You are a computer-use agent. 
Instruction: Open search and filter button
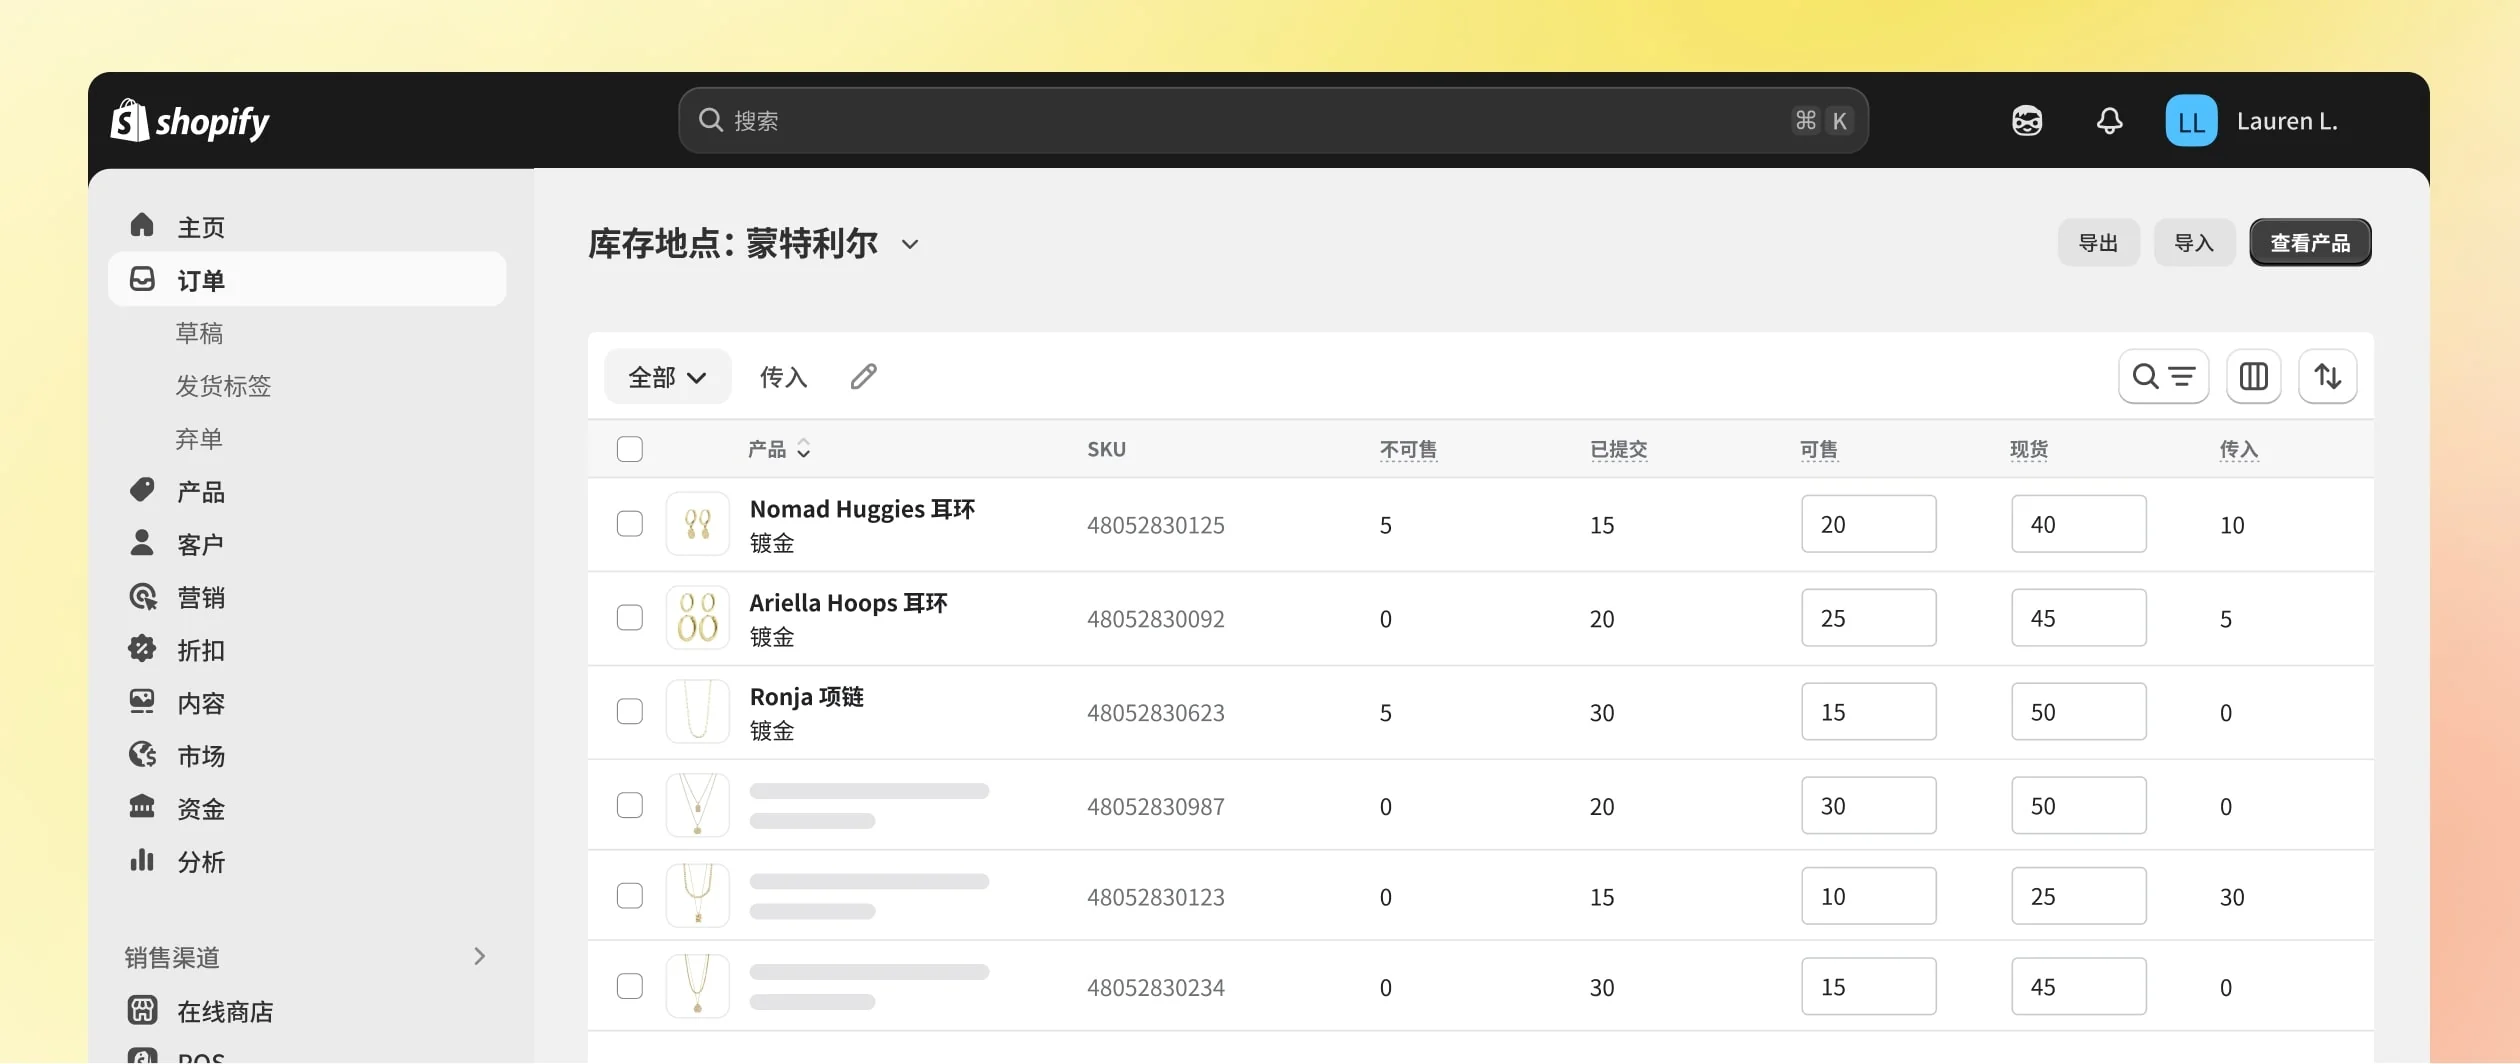(x=2163, y=376)
